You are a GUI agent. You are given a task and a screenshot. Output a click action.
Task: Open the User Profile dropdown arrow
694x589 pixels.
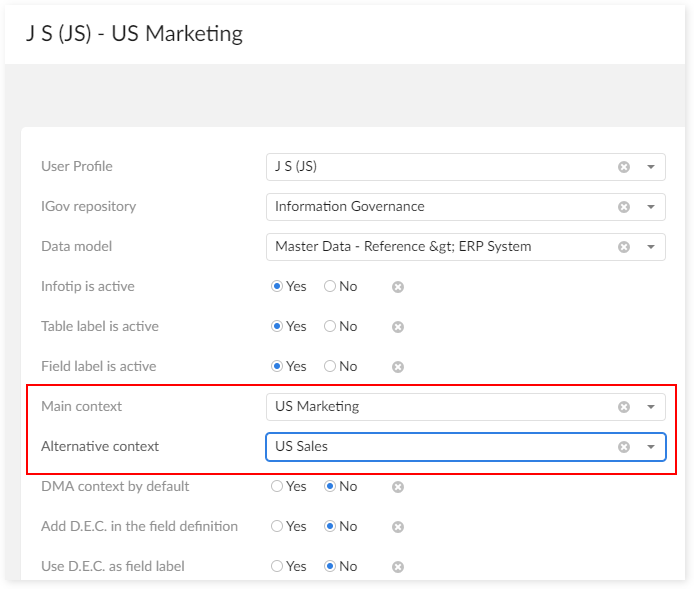click(650, 167)
